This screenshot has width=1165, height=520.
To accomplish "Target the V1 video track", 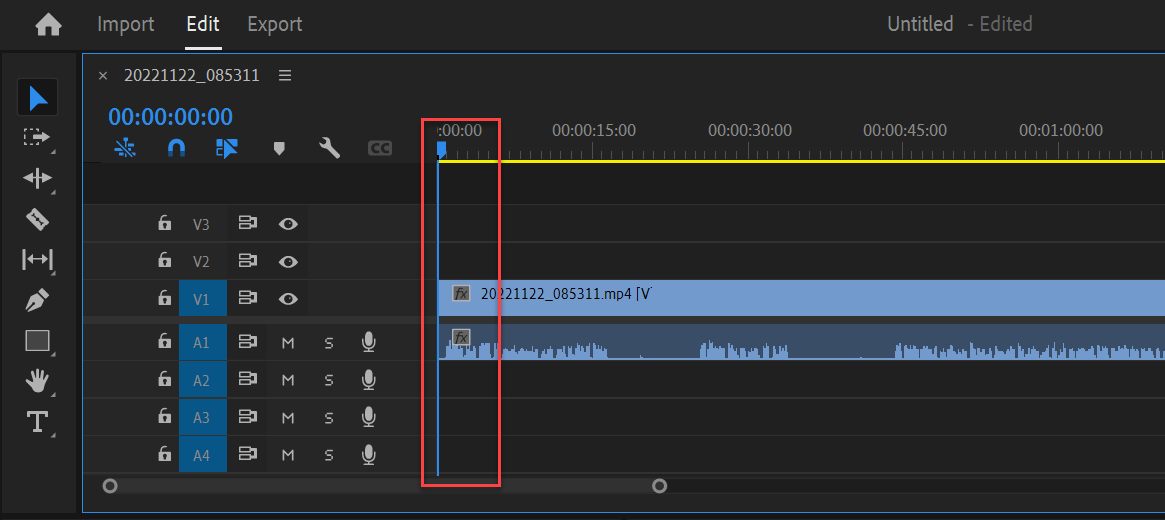I will click(x=201, y=299).
